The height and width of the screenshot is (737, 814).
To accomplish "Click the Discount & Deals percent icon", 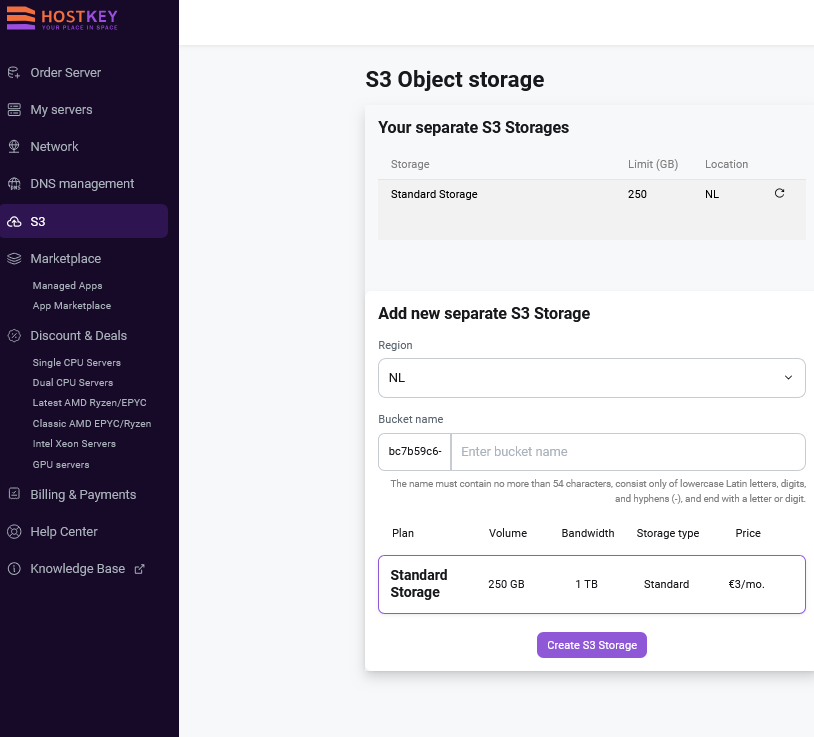I will 14,336.
